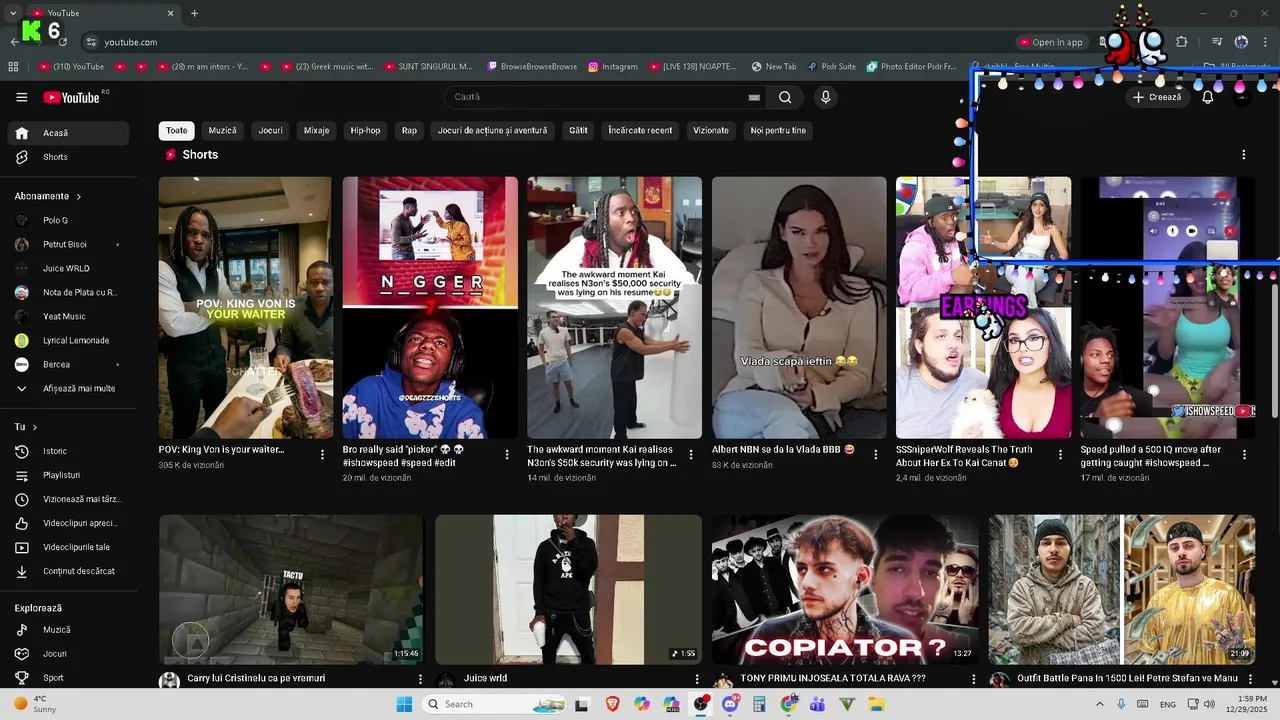The height and width of the screenshot is (720, 1280).
Task: Open the 'Greek music' bookmark
Action: point(327,67)
